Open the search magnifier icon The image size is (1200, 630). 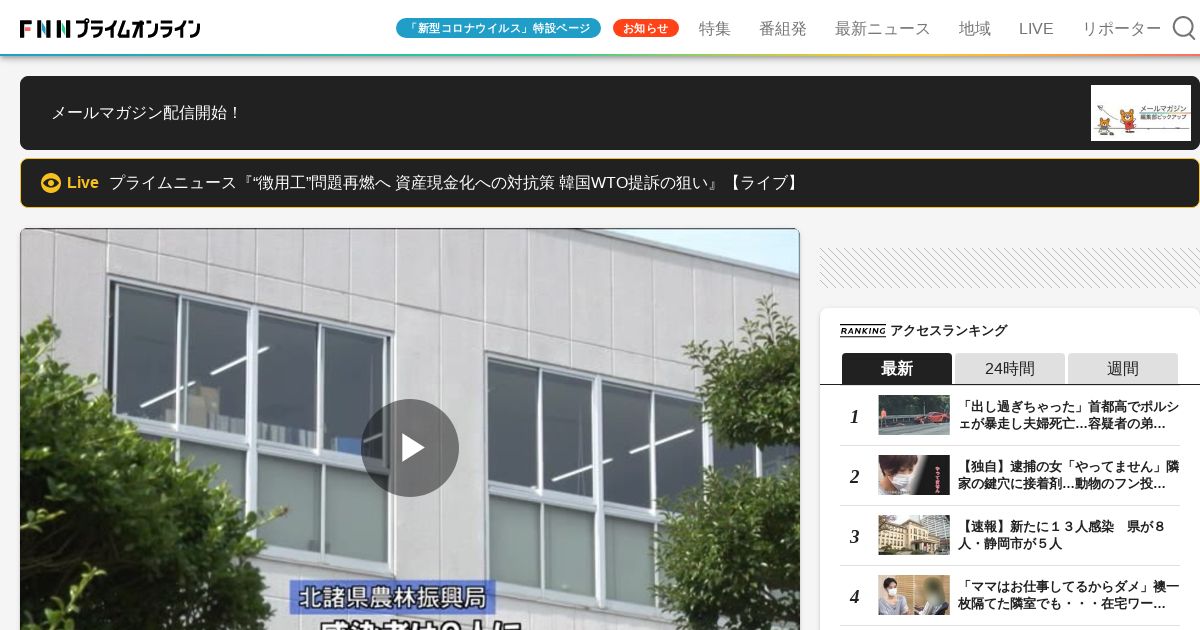point(1183,28)
